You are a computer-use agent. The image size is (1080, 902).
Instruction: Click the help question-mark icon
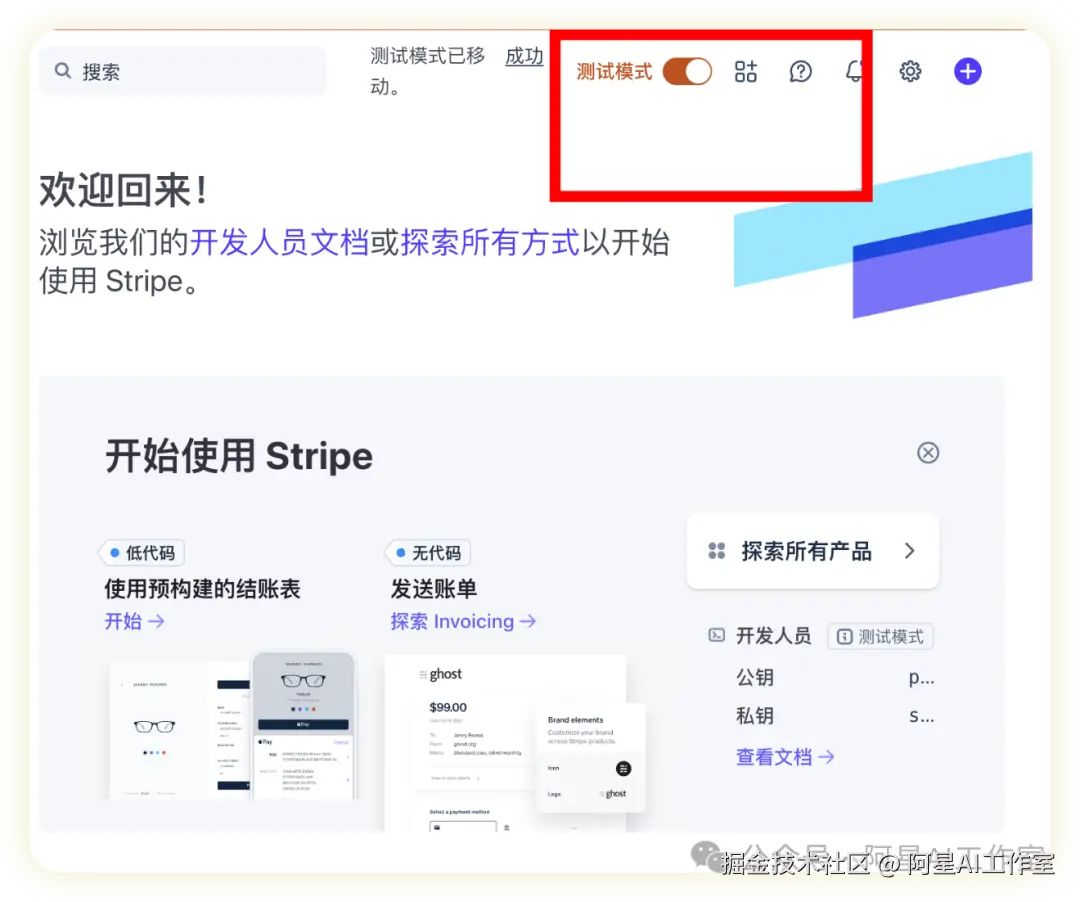[800, 71]
